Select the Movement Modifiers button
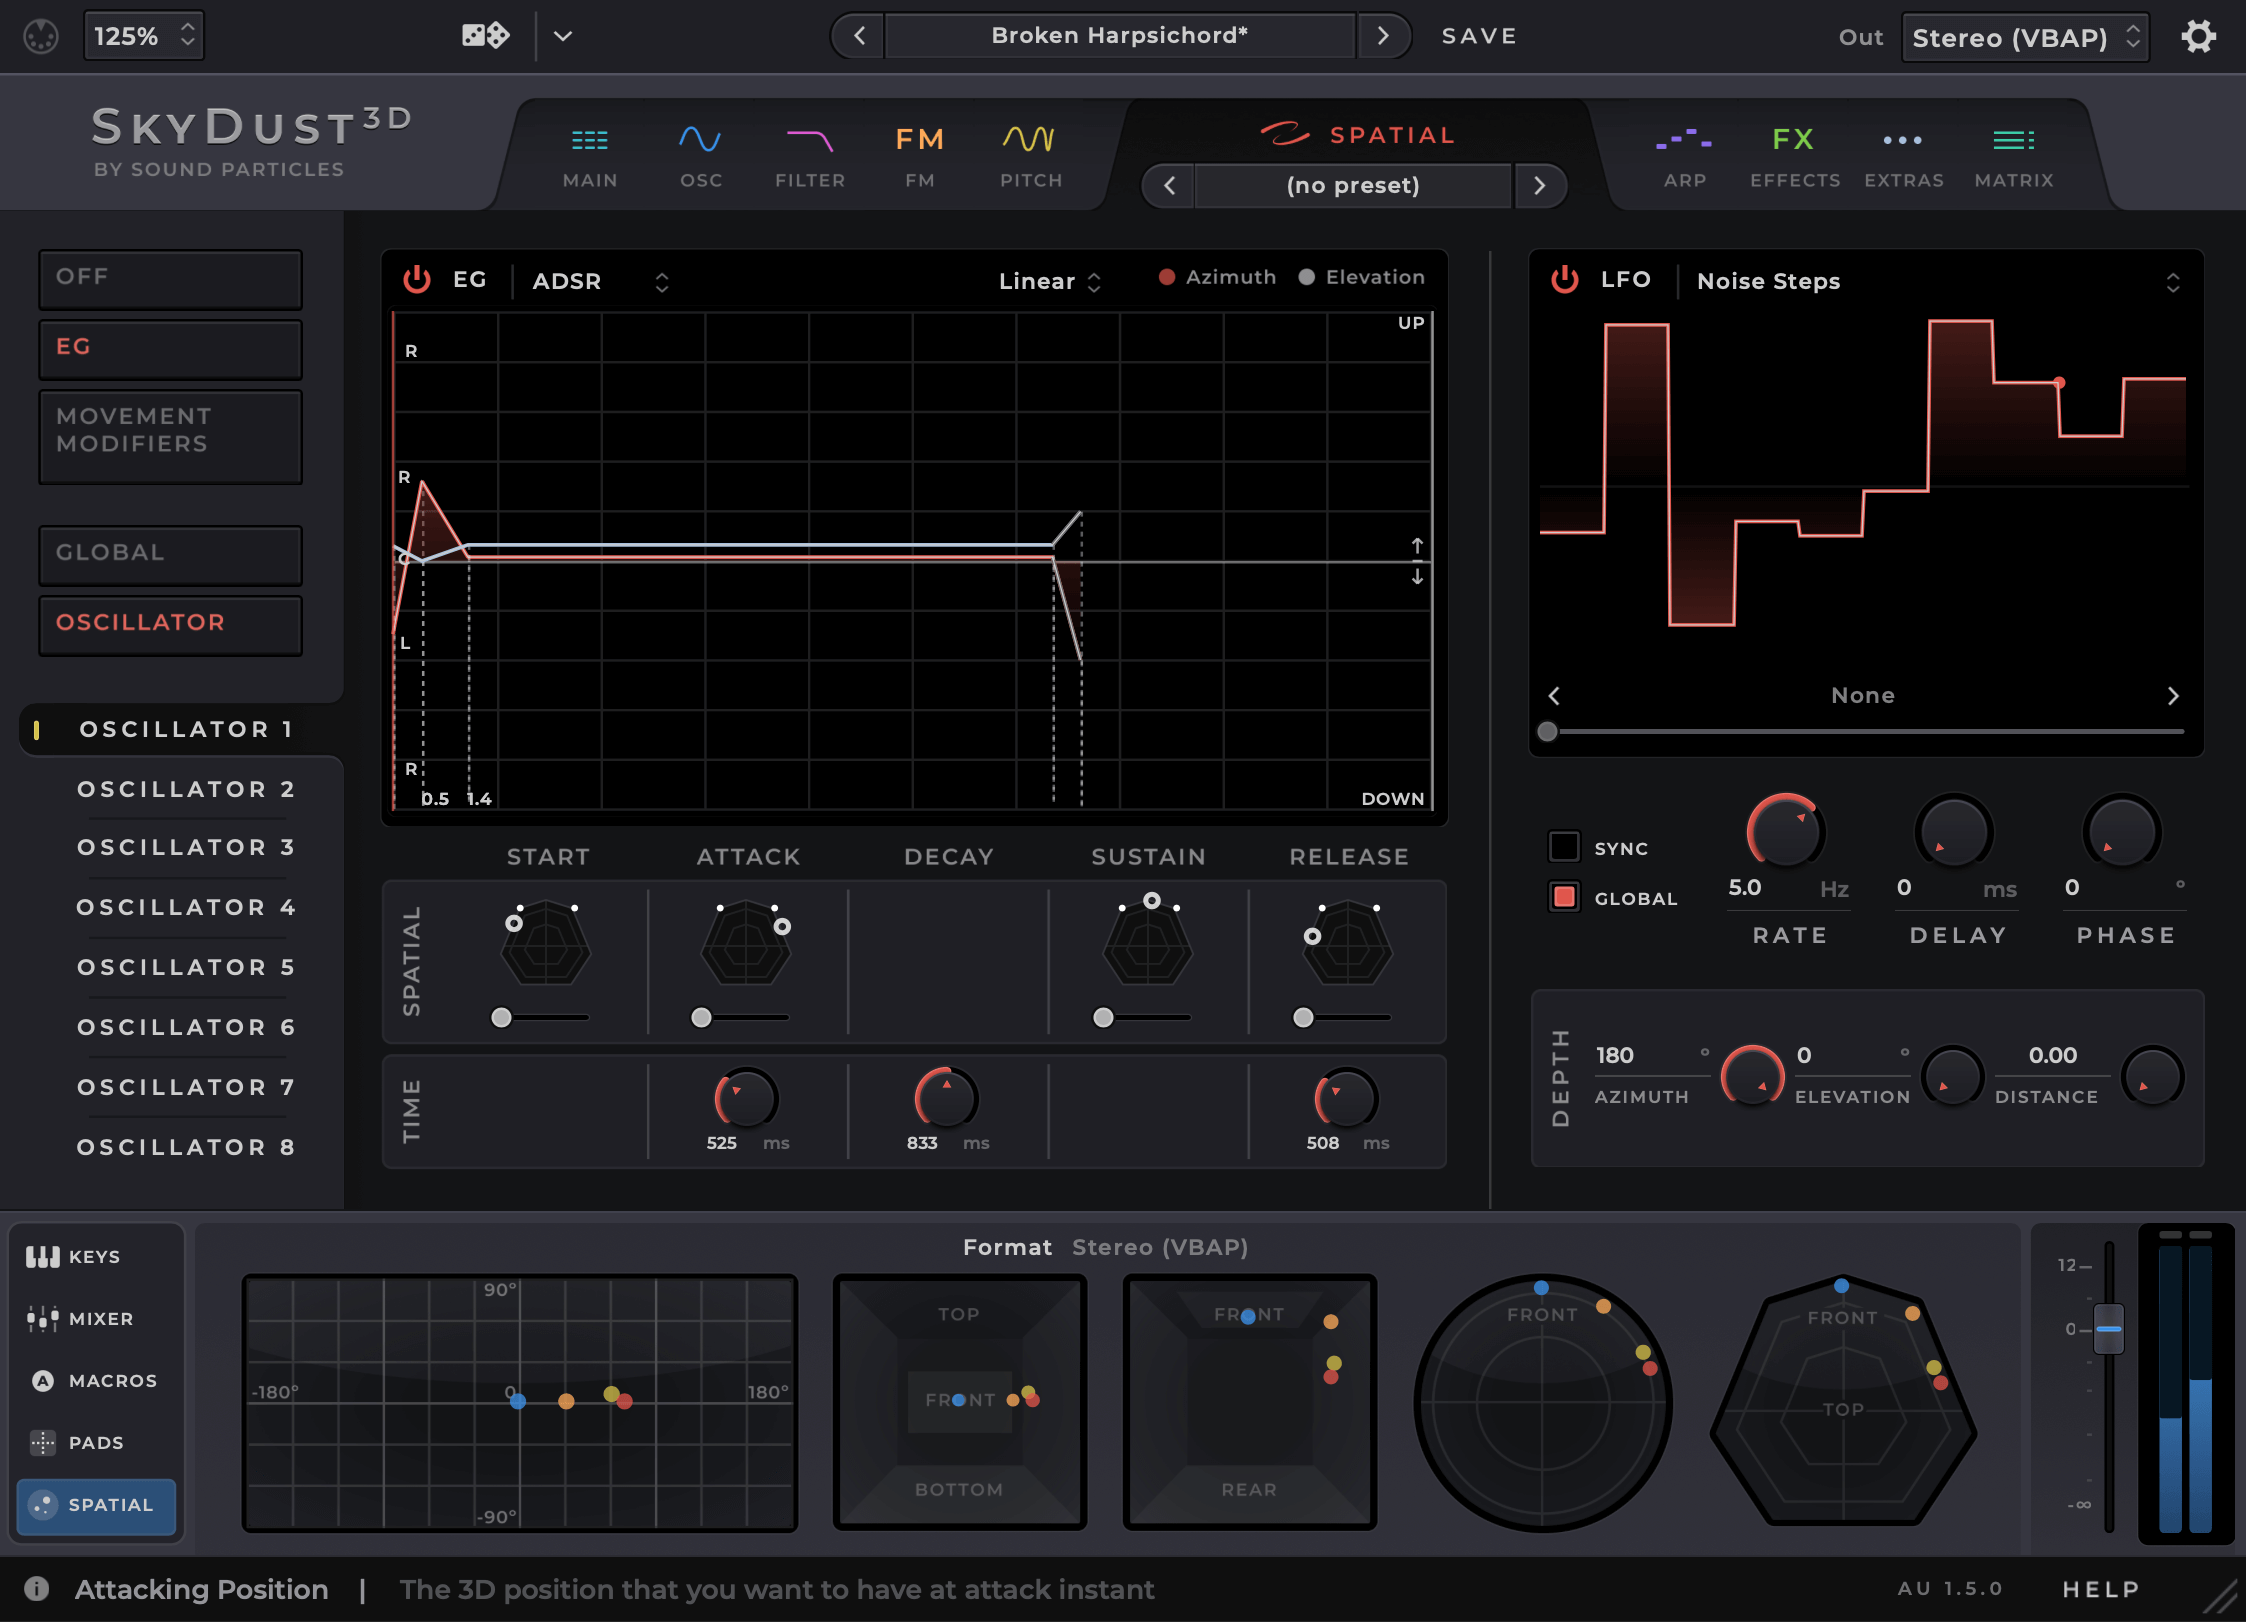Image resolution: width=2246 pixels, height=1622 pixels. click(x=170, y=436)
